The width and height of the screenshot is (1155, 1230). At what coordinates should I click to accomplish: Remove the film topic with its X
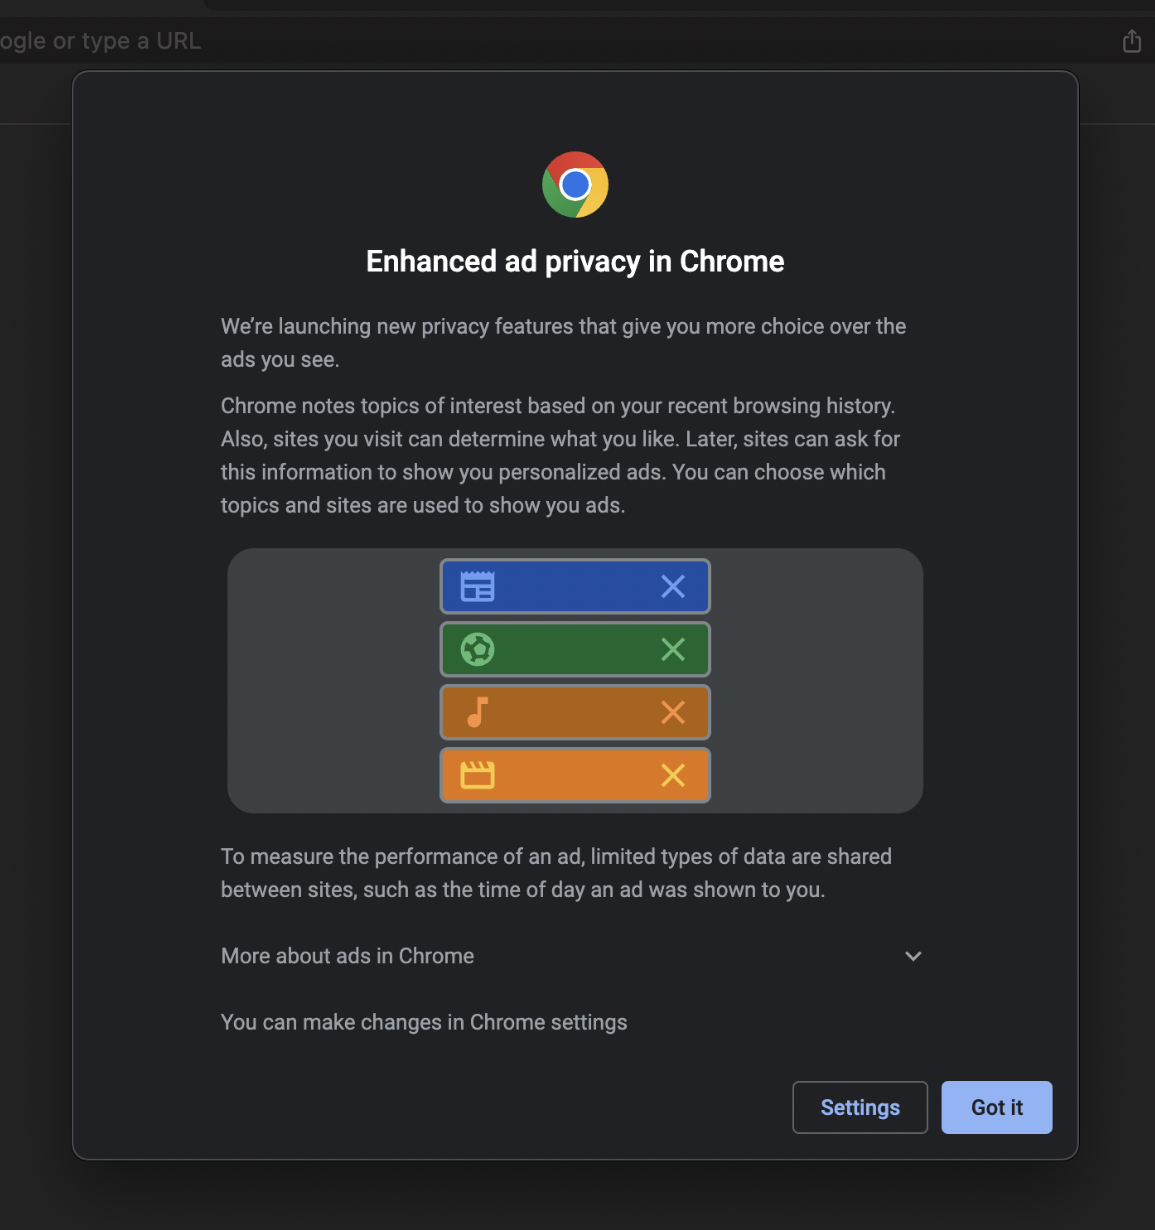pyautogui.click(x=673, y=775)
